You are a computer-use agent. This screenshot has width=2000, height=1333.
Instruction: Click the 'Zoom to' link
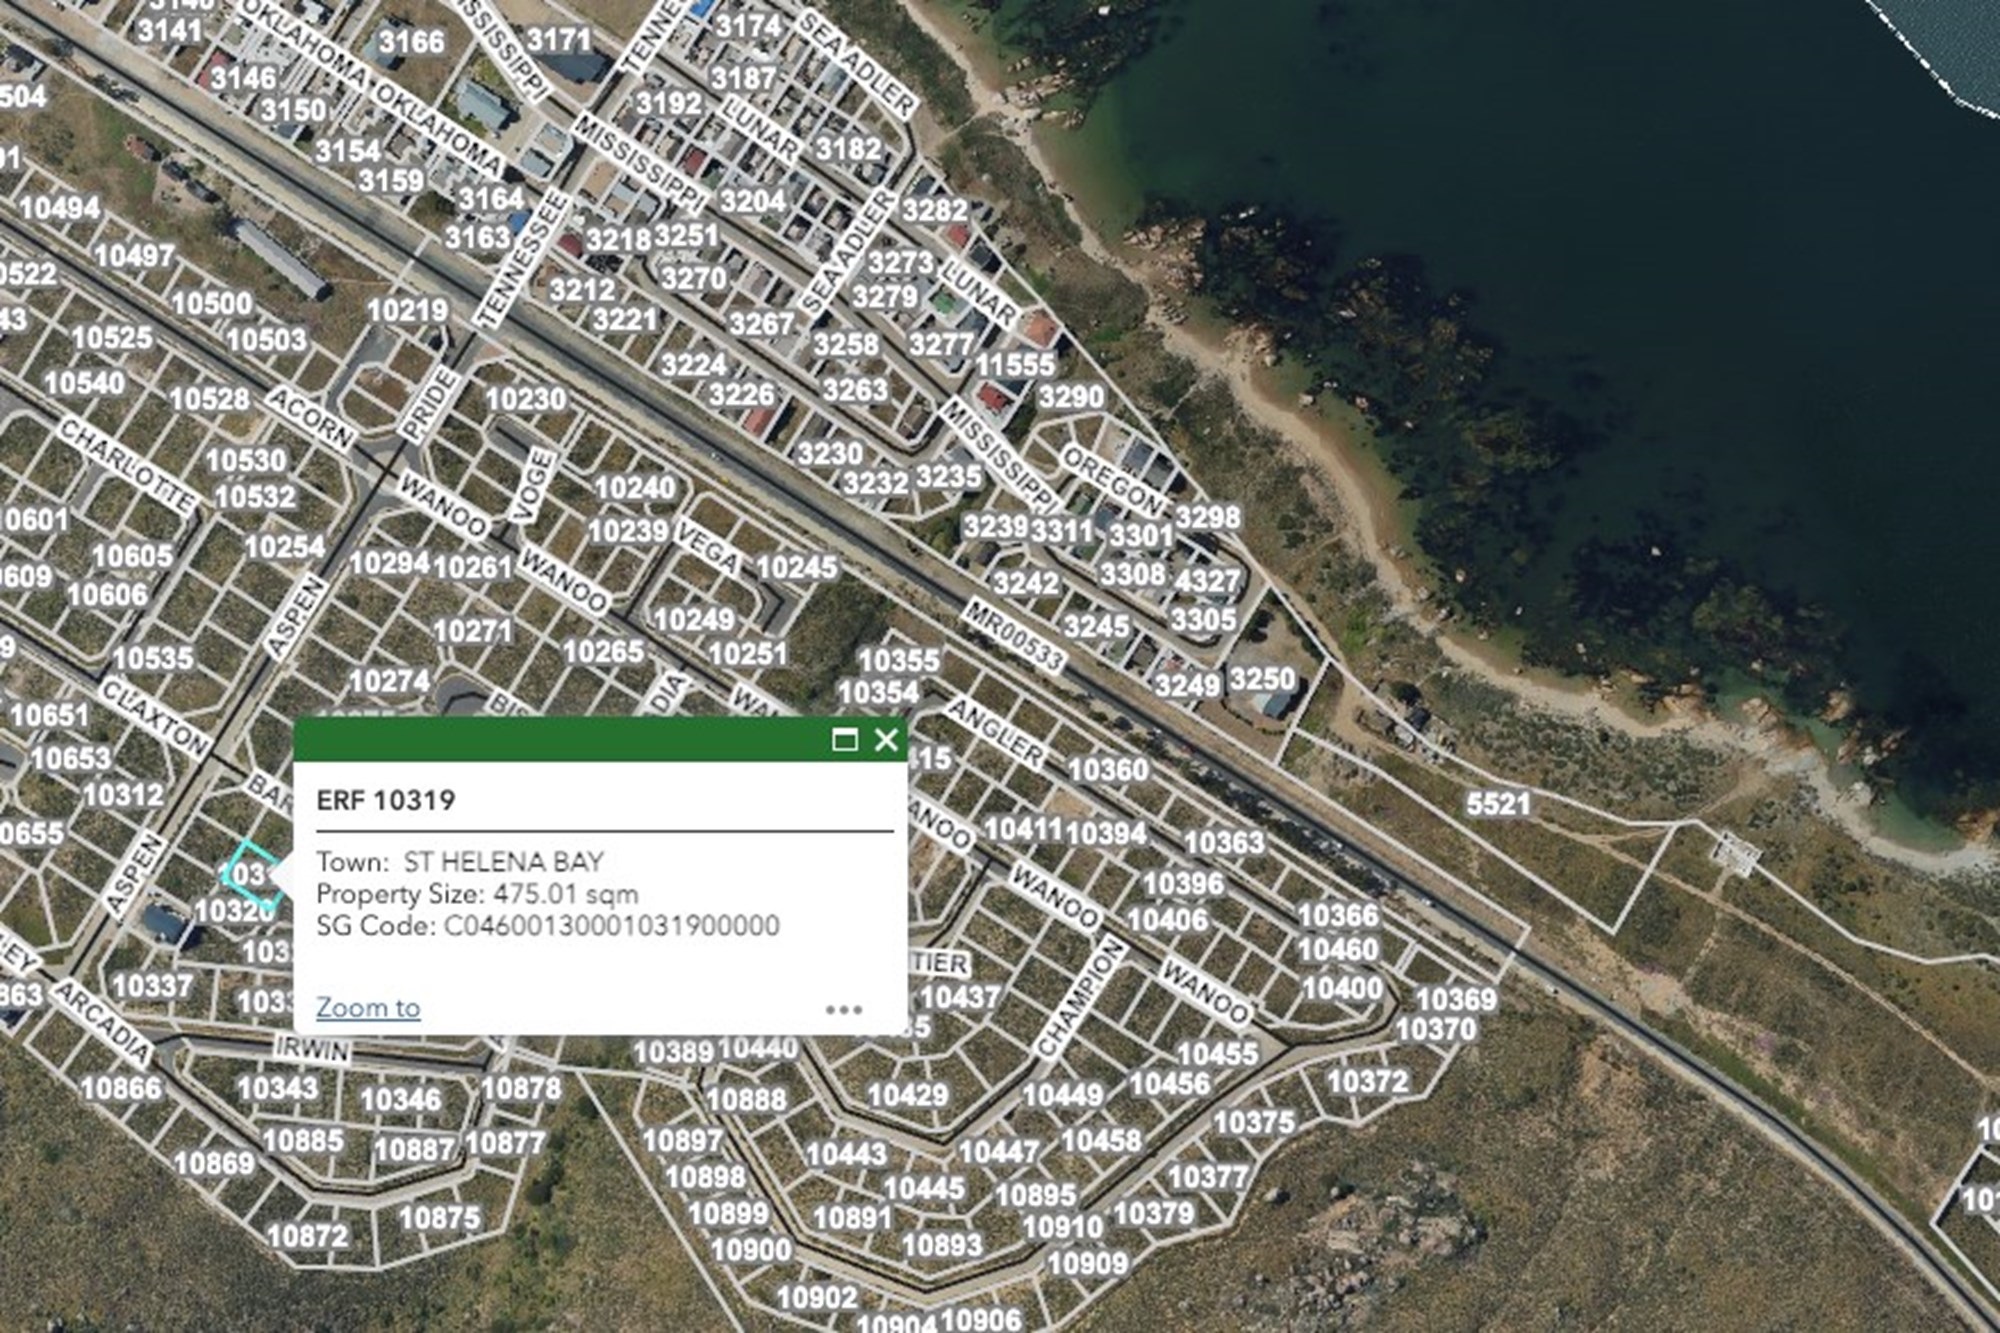coord(368,1007)
